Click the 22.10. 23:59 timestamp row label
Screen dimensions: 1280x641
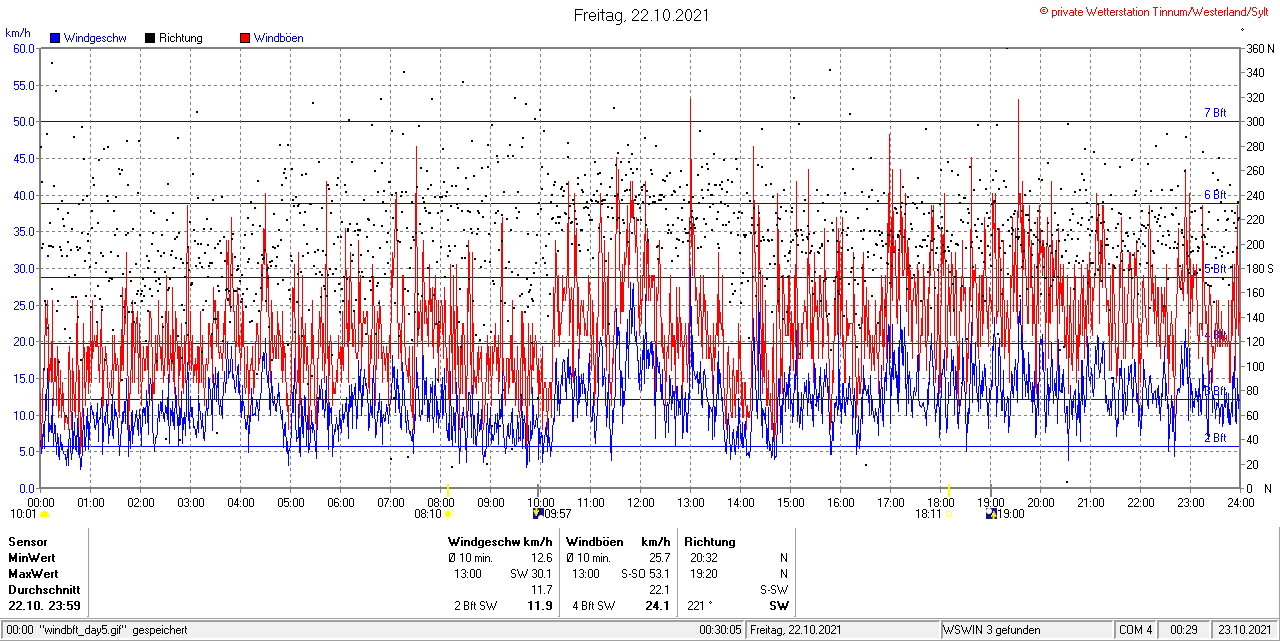tap(44, 606)
